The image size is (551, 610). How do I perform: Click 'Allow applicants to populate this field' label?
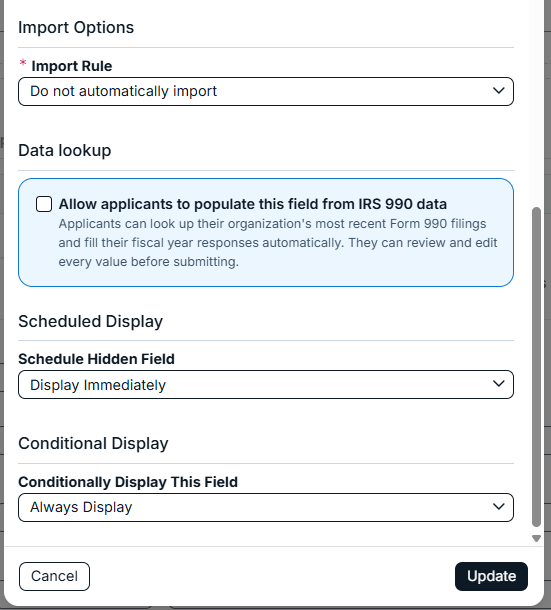(253, 204)
